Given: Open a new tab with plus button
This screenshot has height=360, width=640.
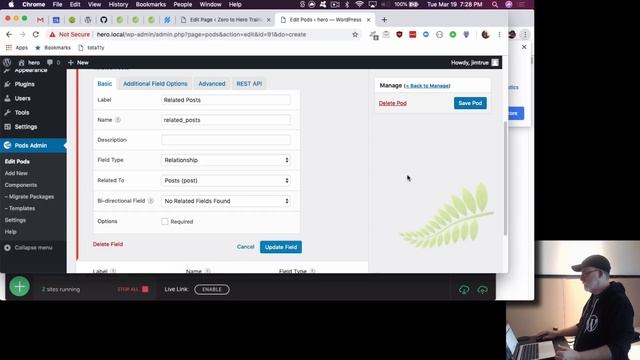Looking at the screenshot, I should point(384,20).
